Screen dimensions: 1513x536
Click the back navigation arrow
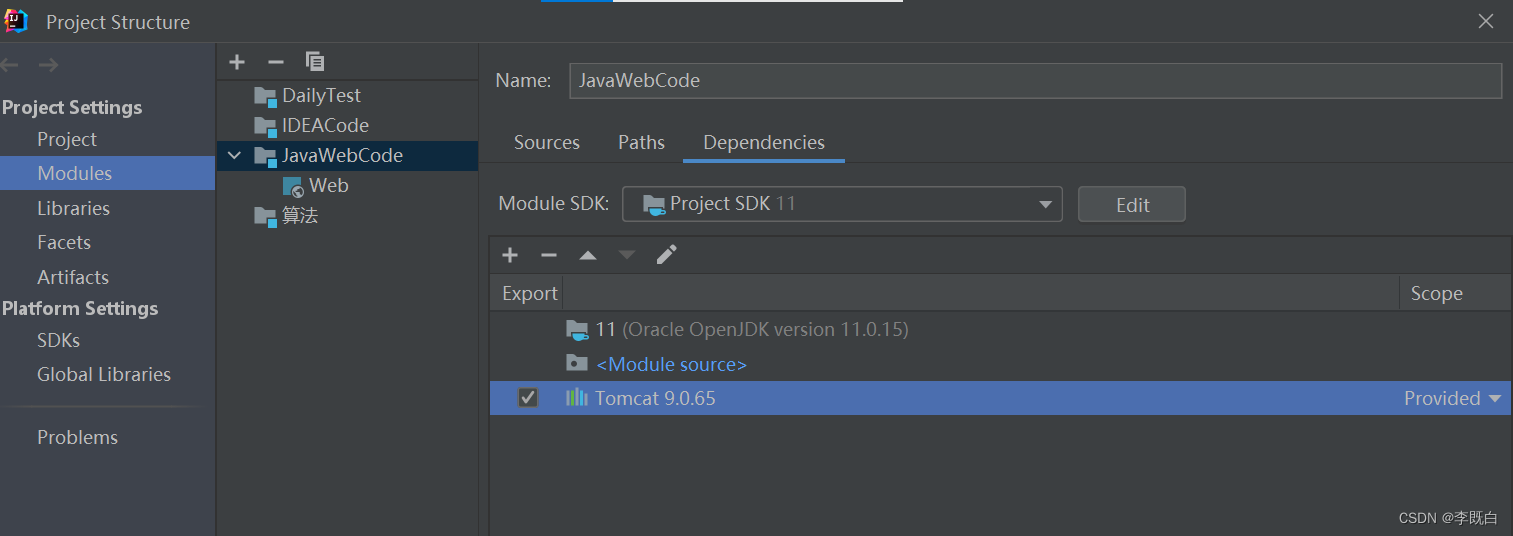pos(11,66)
